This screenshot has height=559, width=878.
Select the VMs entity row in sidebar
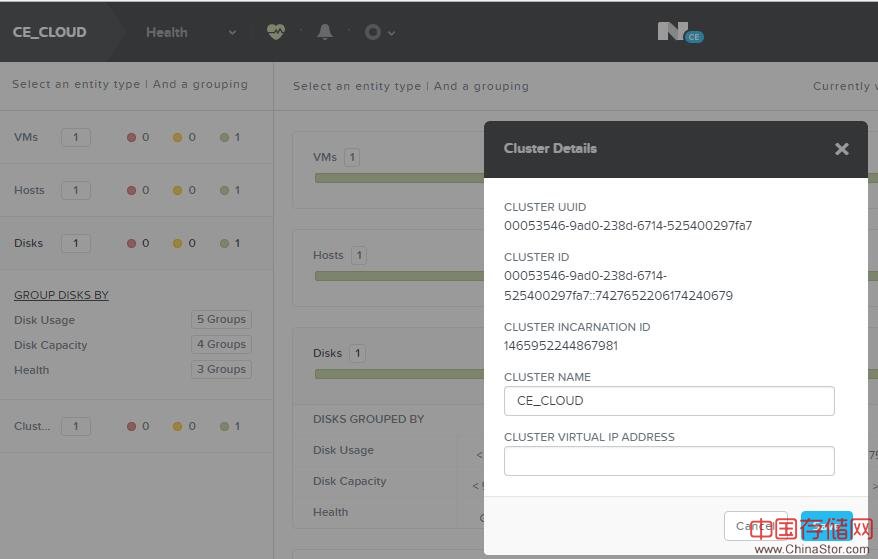pyautogui.click(x=26, y=137)
